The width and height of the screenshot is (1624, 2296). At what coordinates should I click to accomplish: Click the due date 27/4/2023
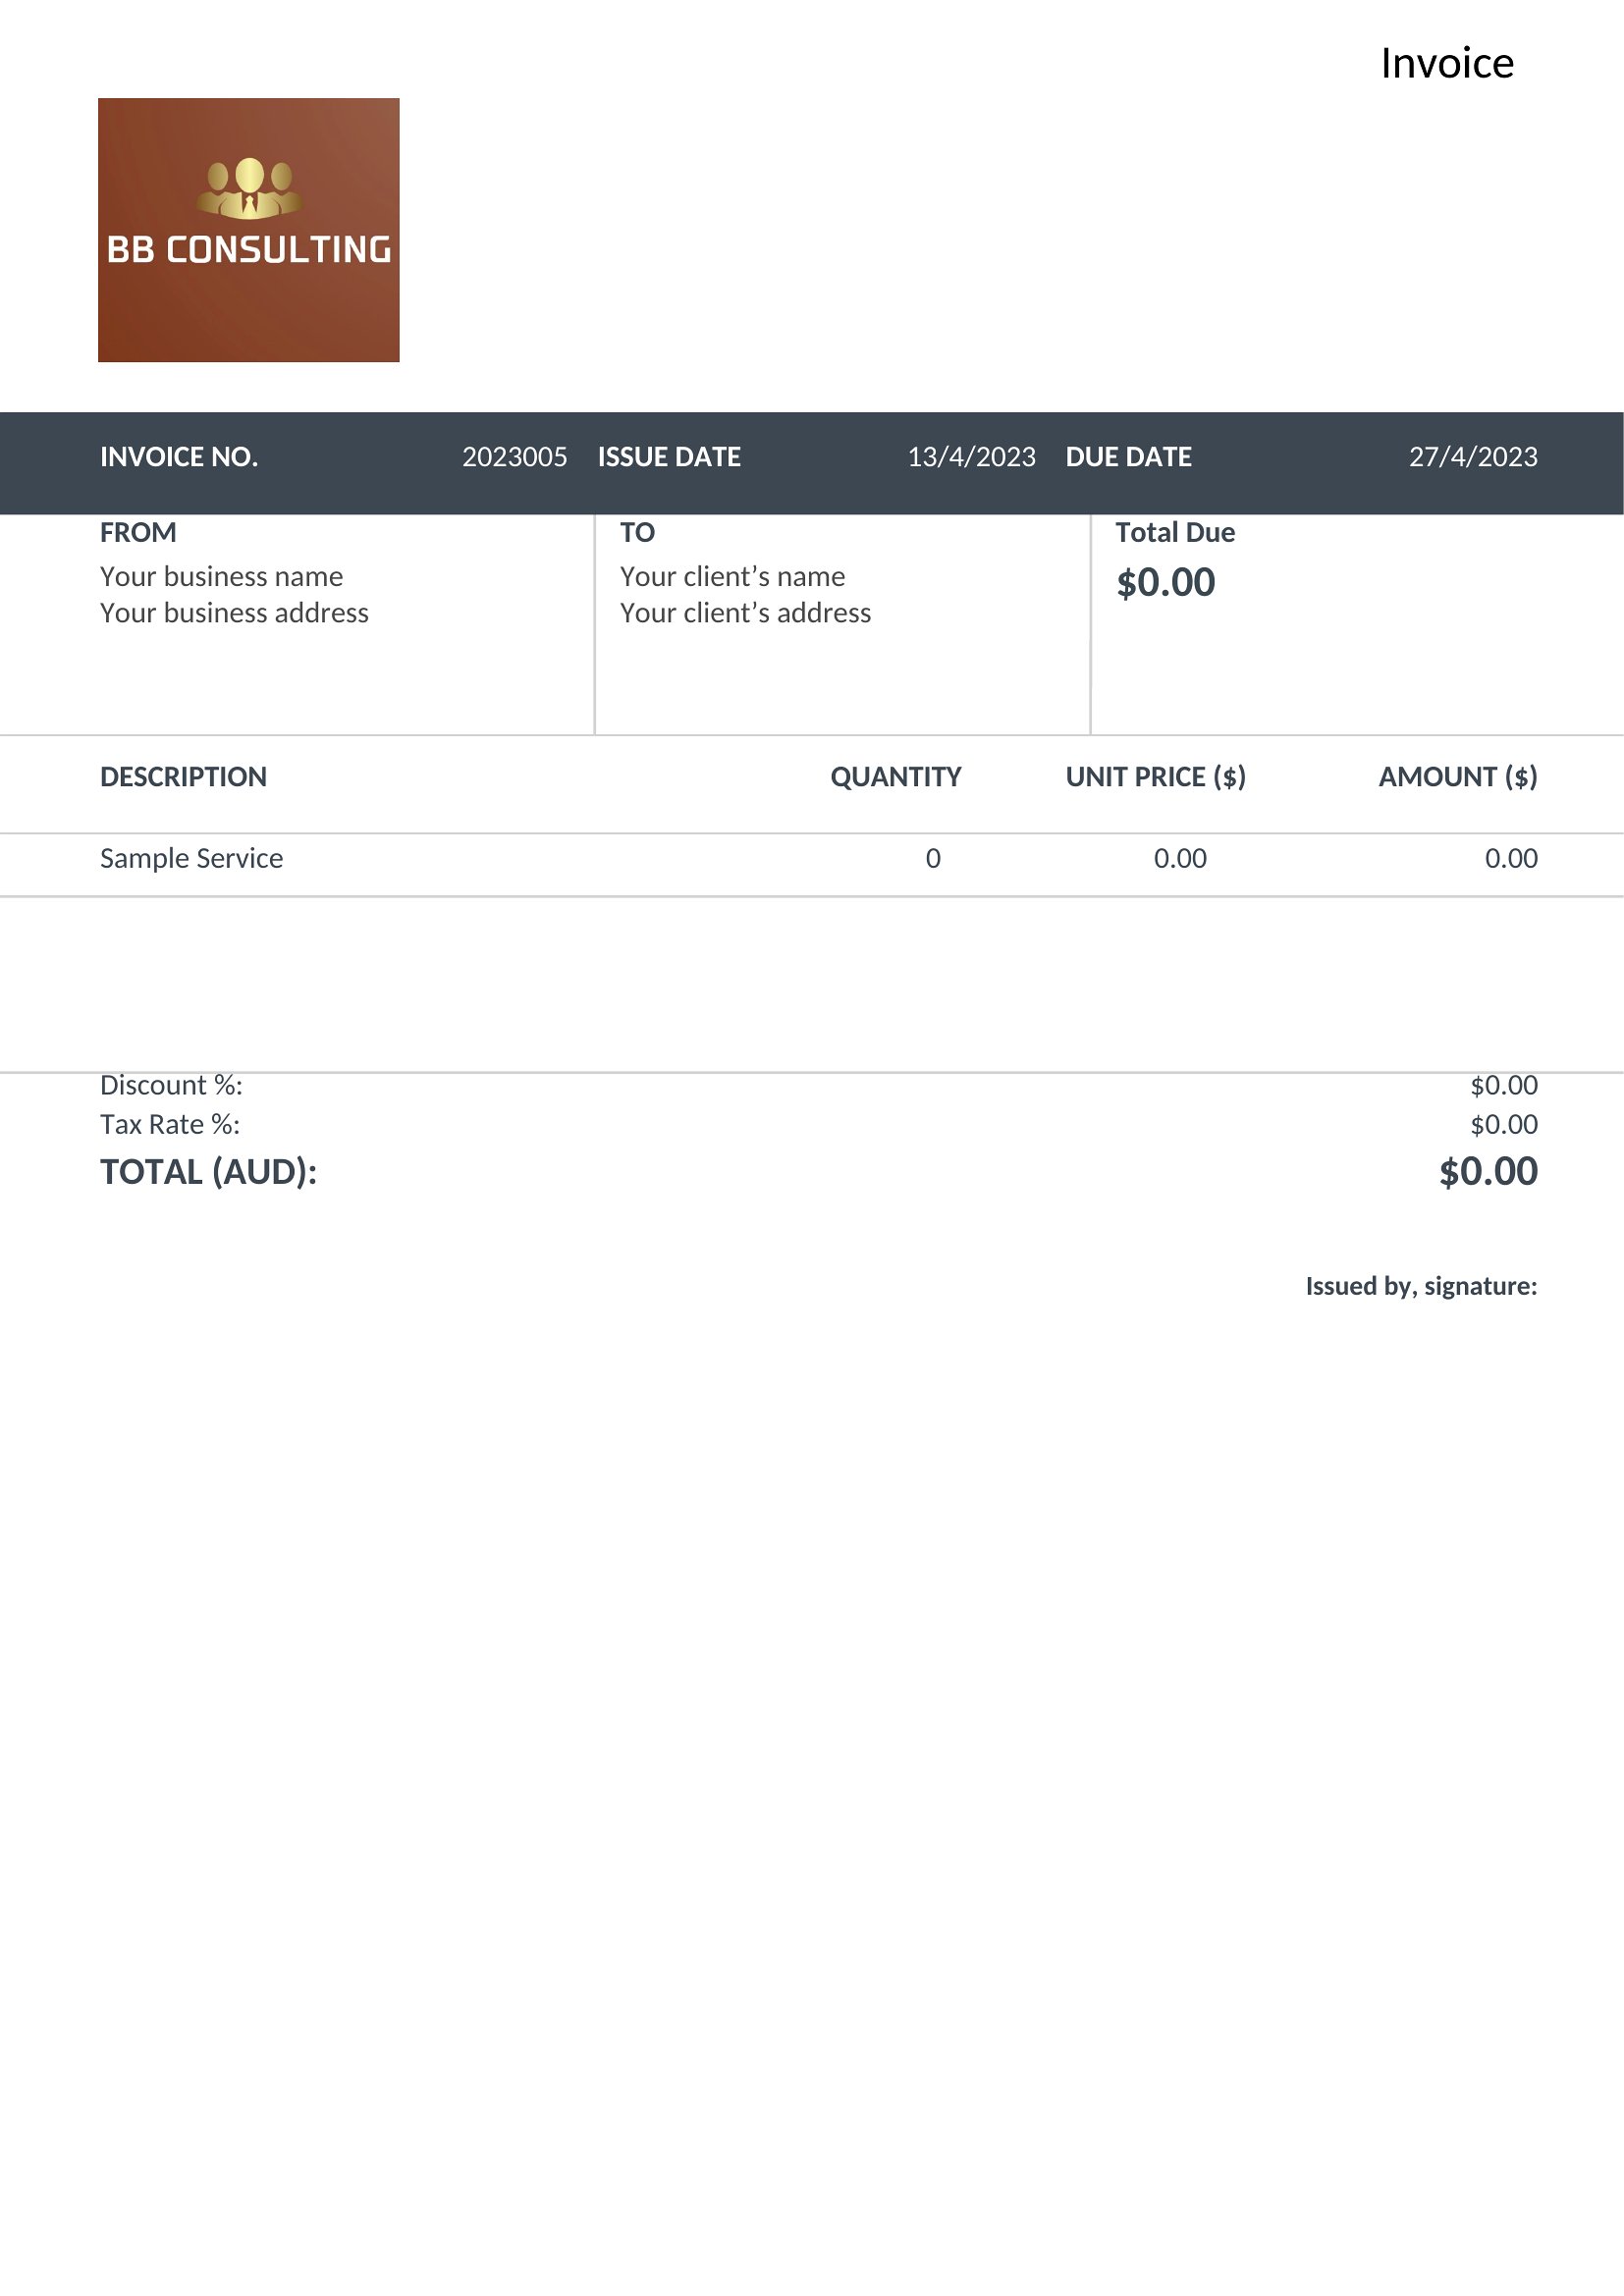point(1473,457)
